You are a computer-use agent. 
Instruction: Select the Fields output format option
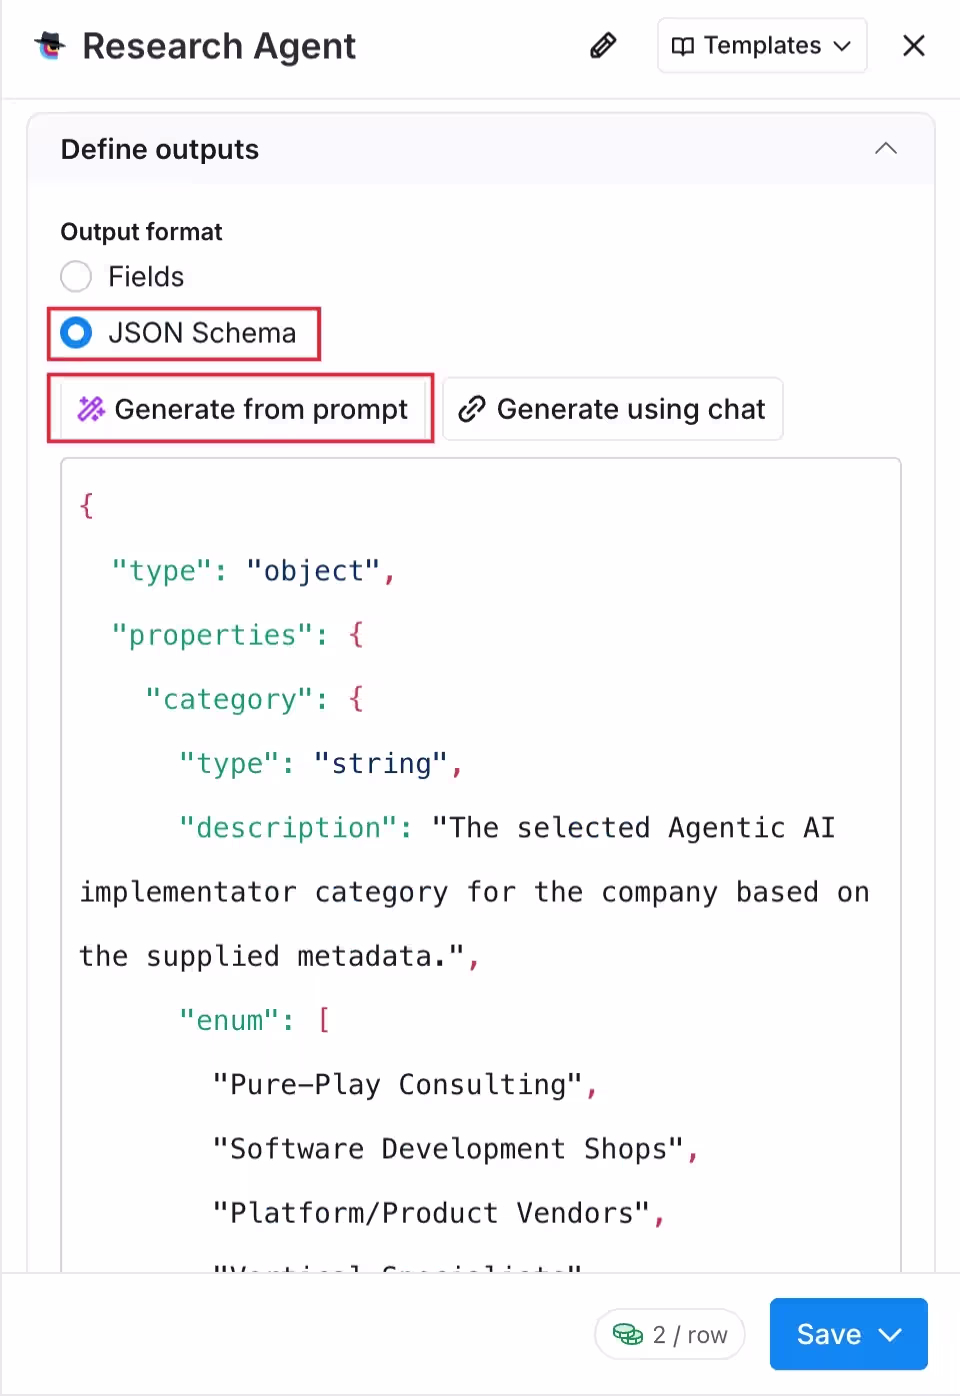[x=76, y=276]
